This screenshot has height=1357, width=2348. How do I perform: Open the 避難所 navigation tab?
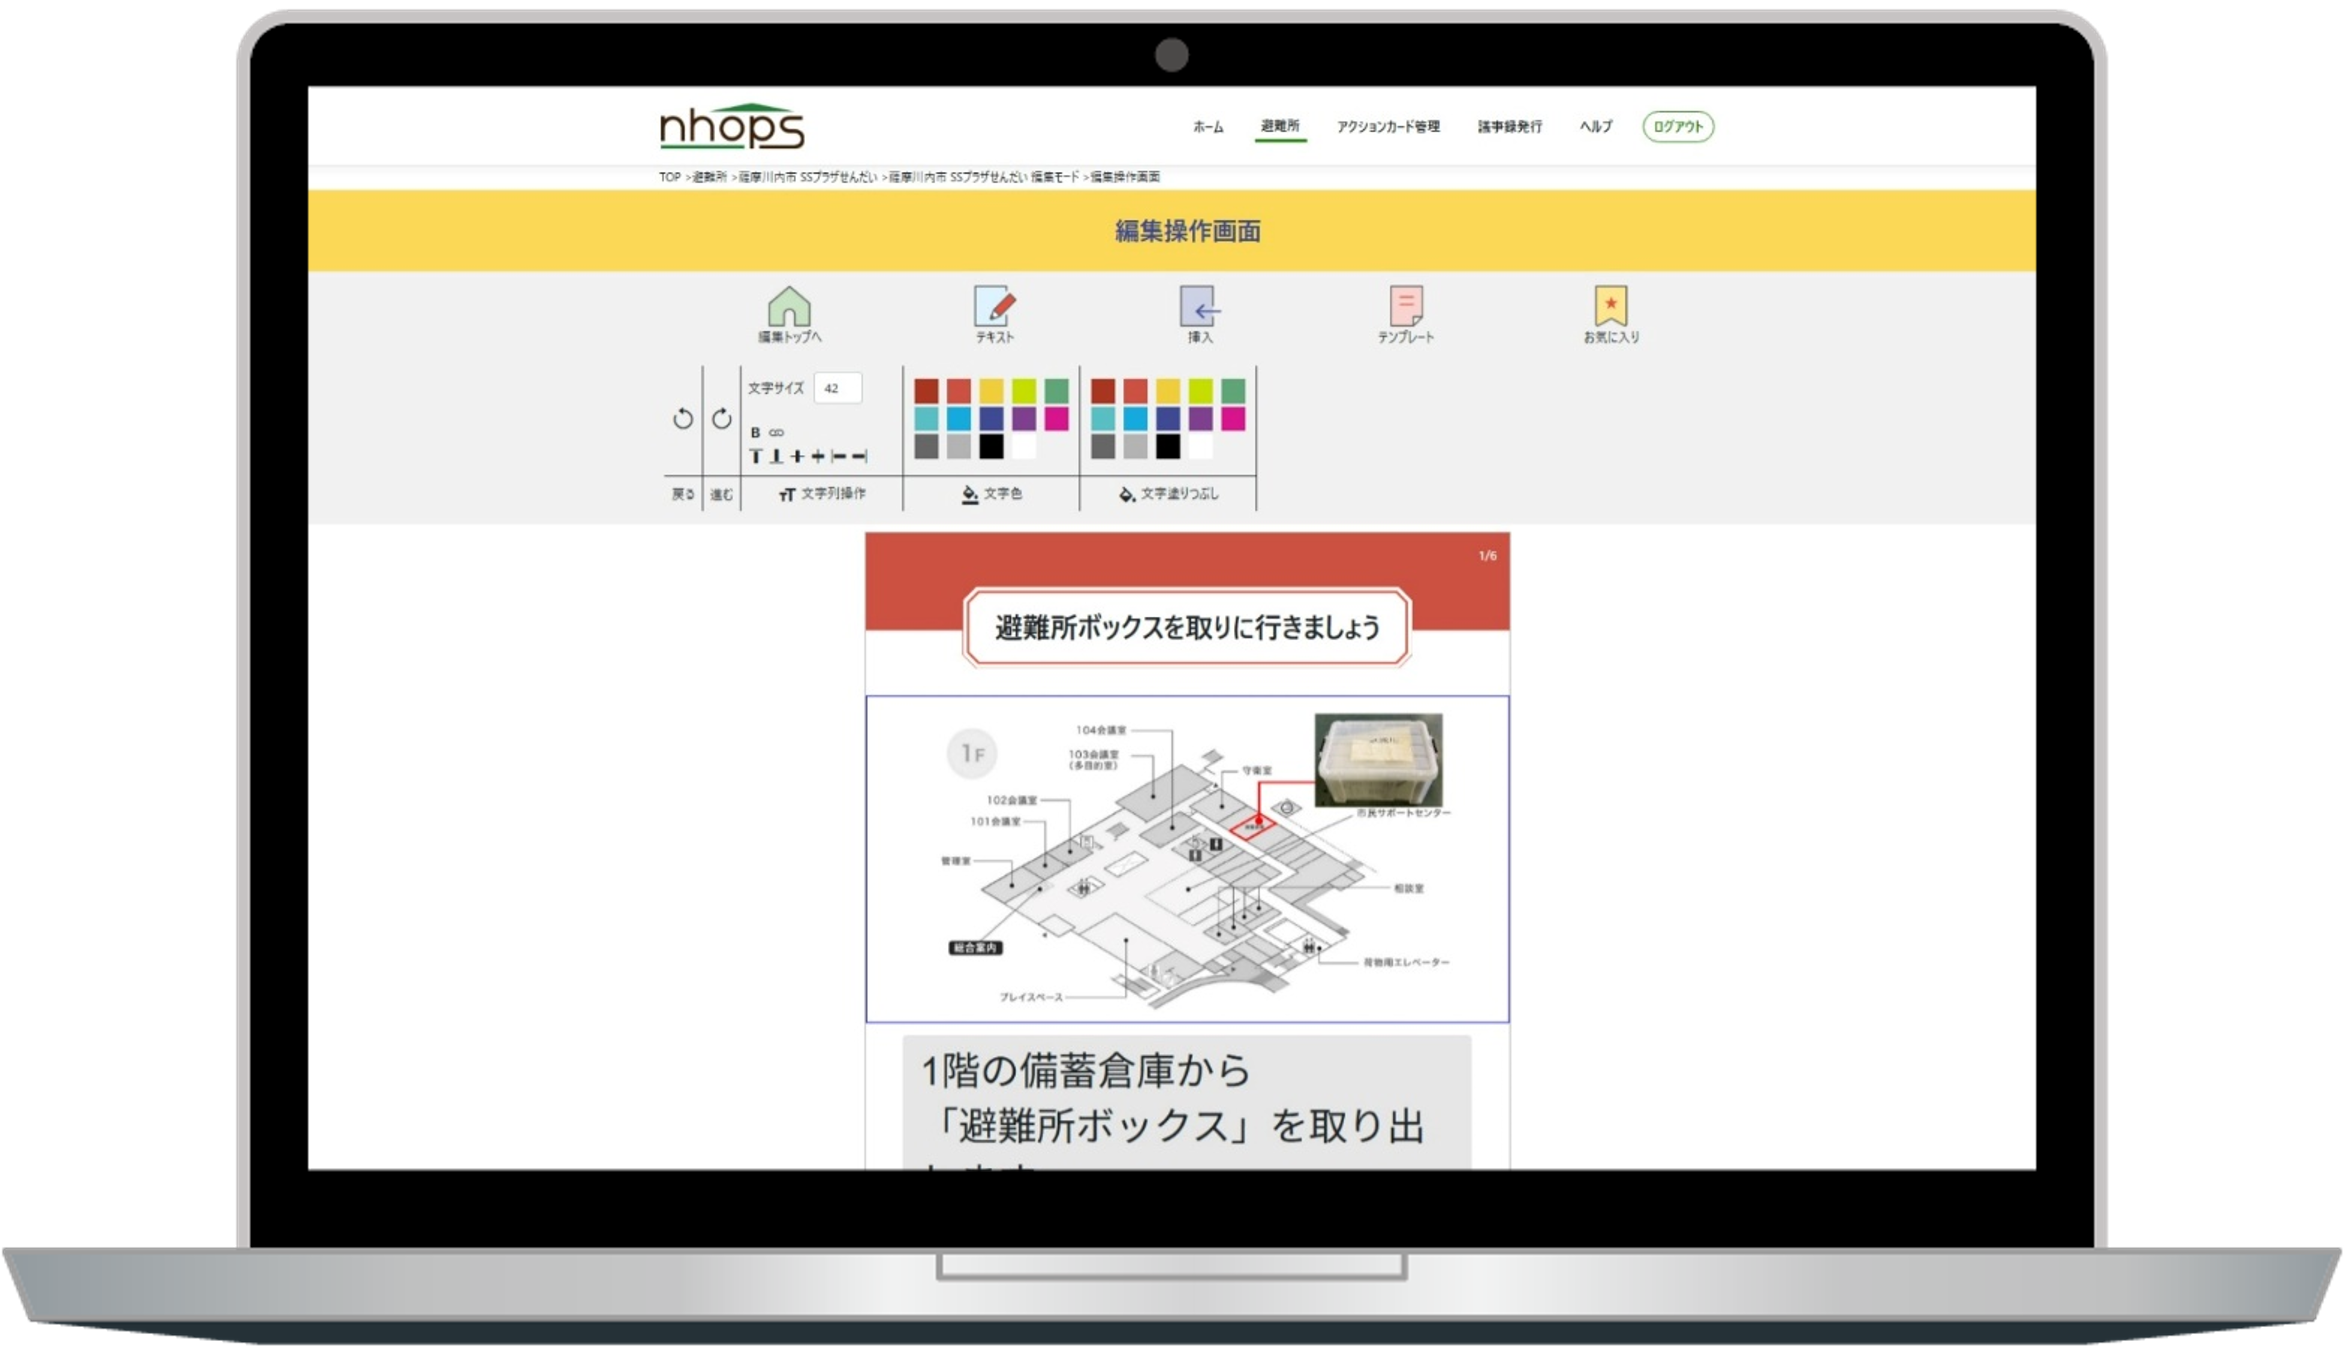point(1280,127)
